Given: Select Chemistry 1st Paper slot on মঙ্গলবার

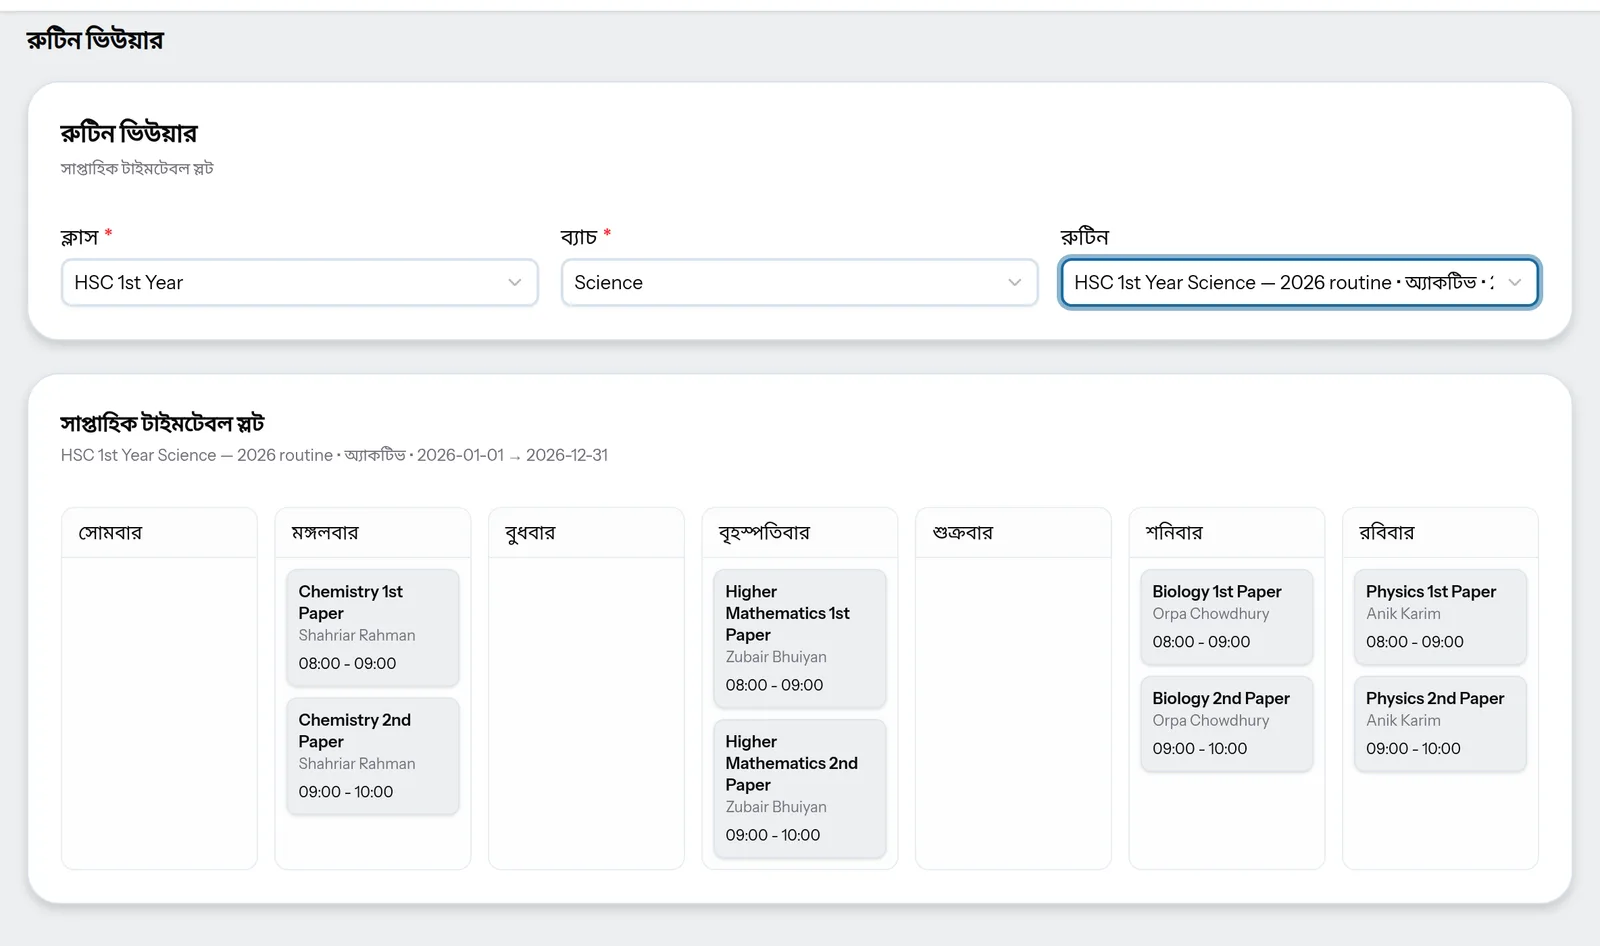Looking at the screenshot, I should [372, 628].
